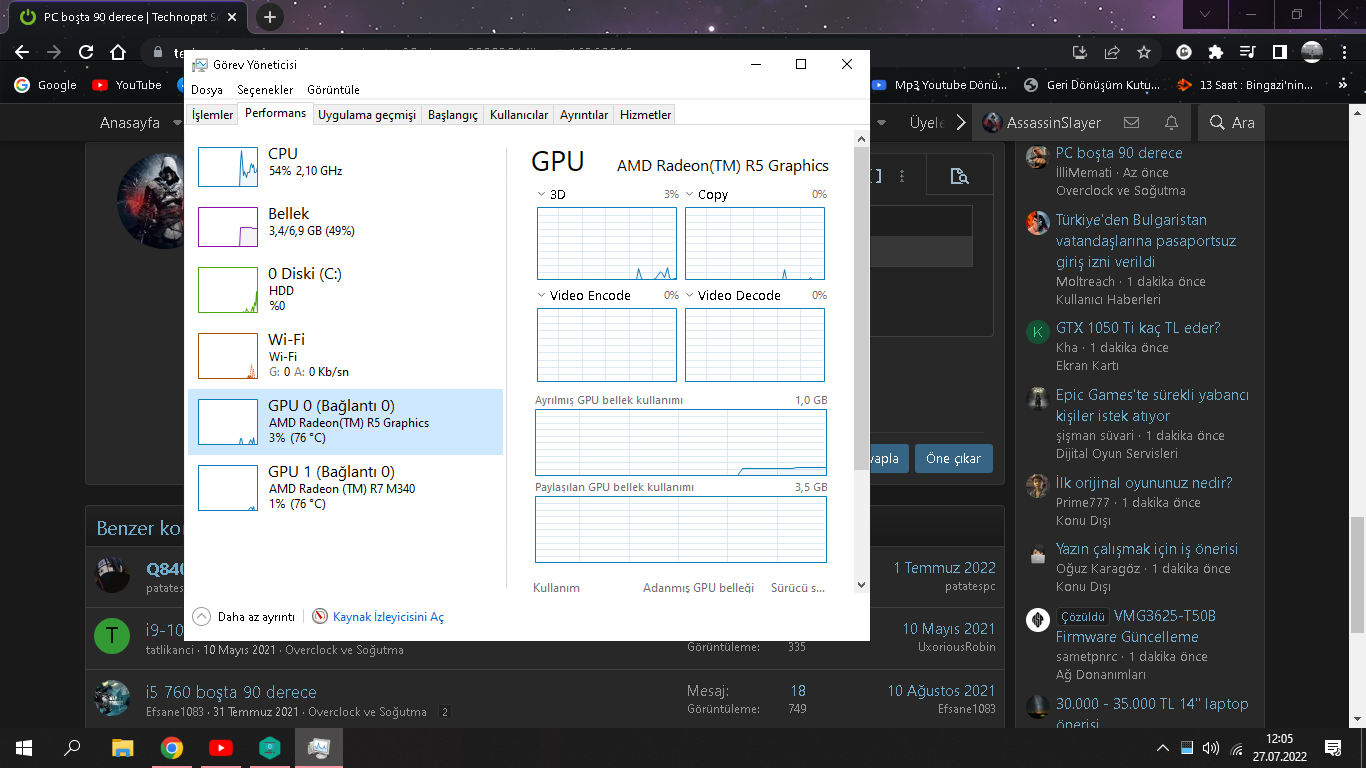Switch to the Uygulama geçmişi tab
This screenshot has width=1366, height=768.
[x=366, y=115]
